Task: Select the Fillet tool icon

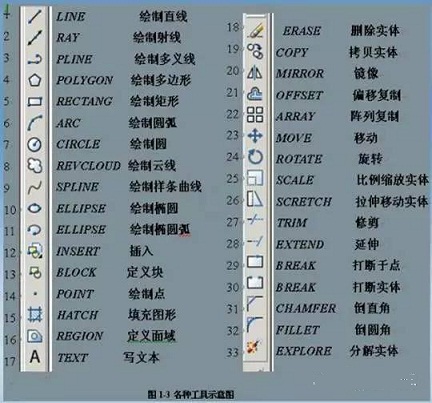Action: pos(255,325)
